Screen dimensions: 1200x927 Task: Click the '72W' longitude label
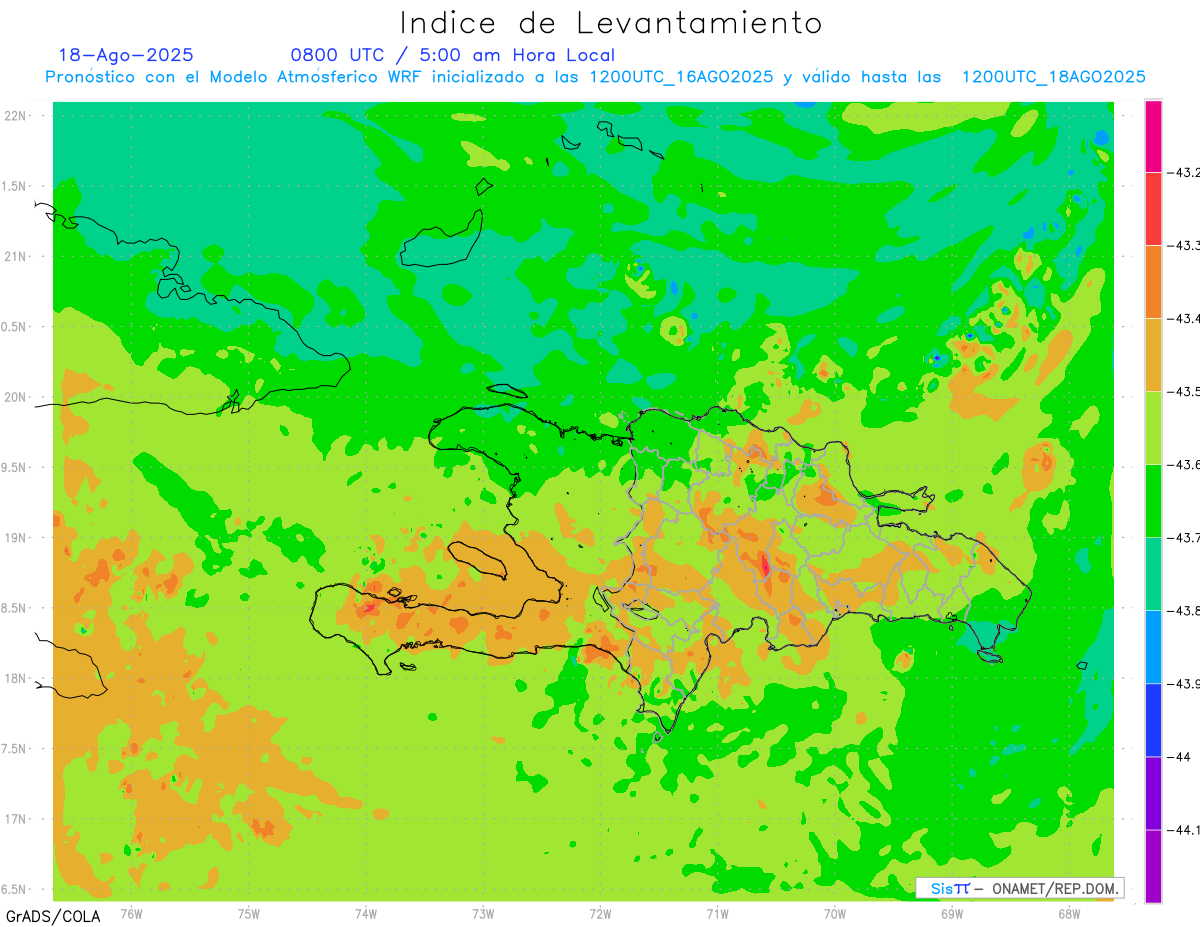click(600, 913)
